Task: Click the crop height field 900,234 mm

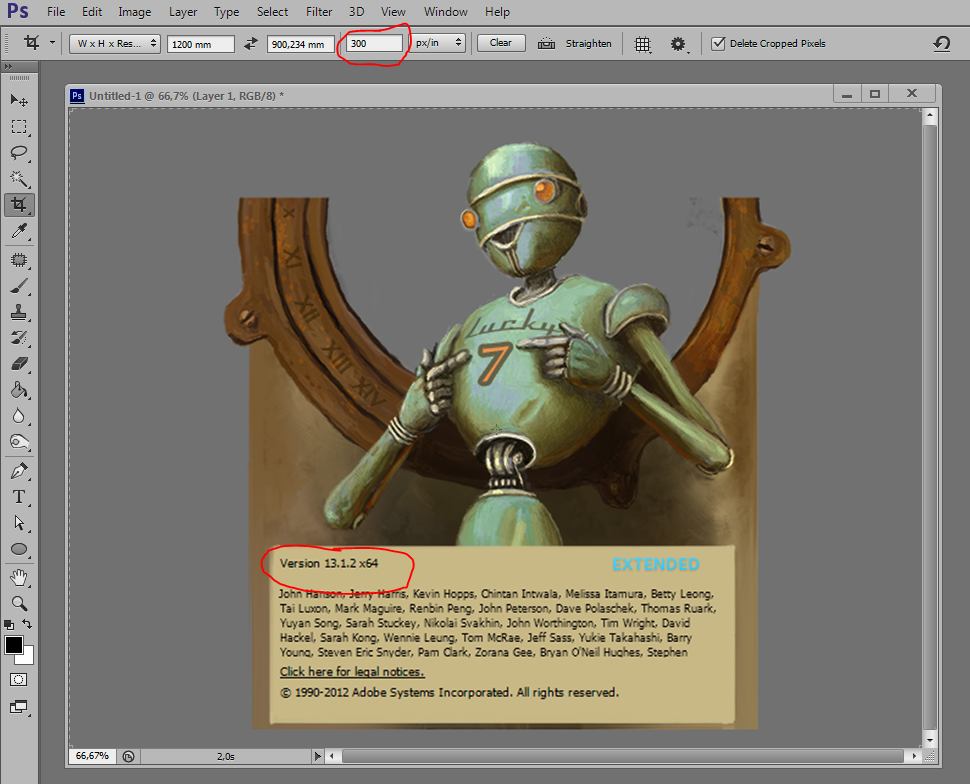Action: (x=301, y=44)
